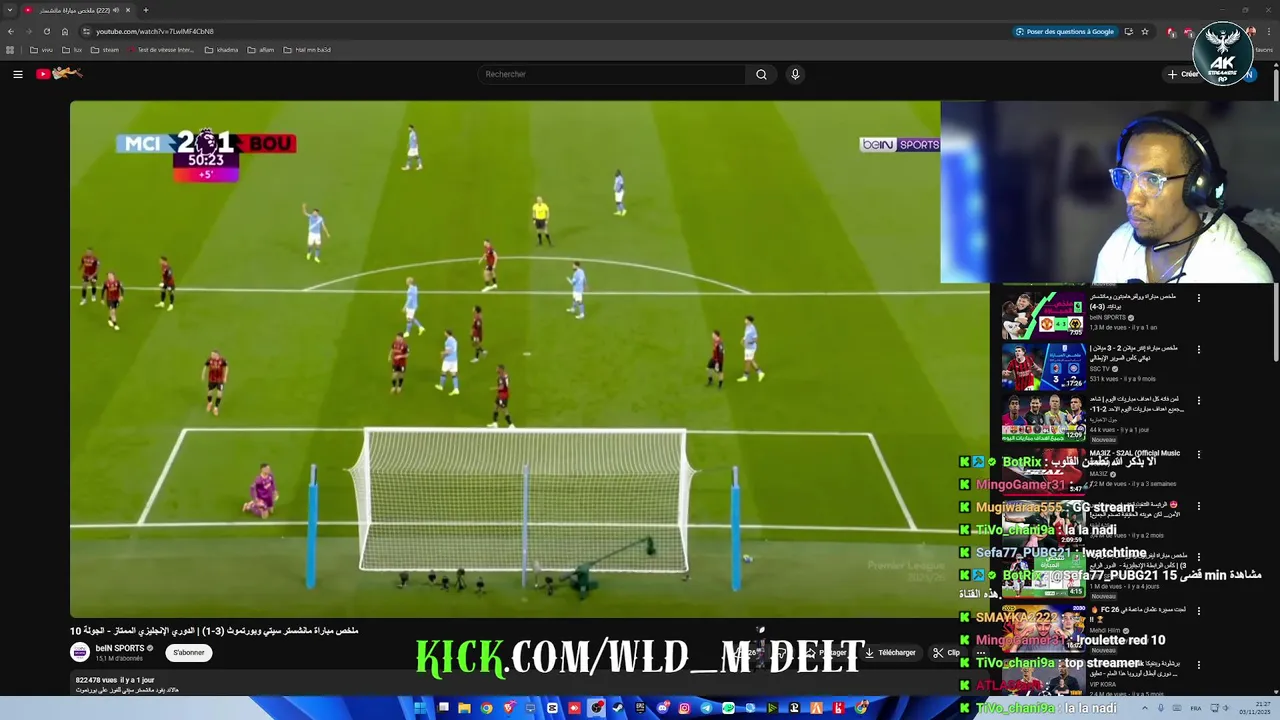The height and width of the screenshot is (720, 1280).
Task: Open the 12:09 goals compilation thumbnail
Action: pos(1043,419)
